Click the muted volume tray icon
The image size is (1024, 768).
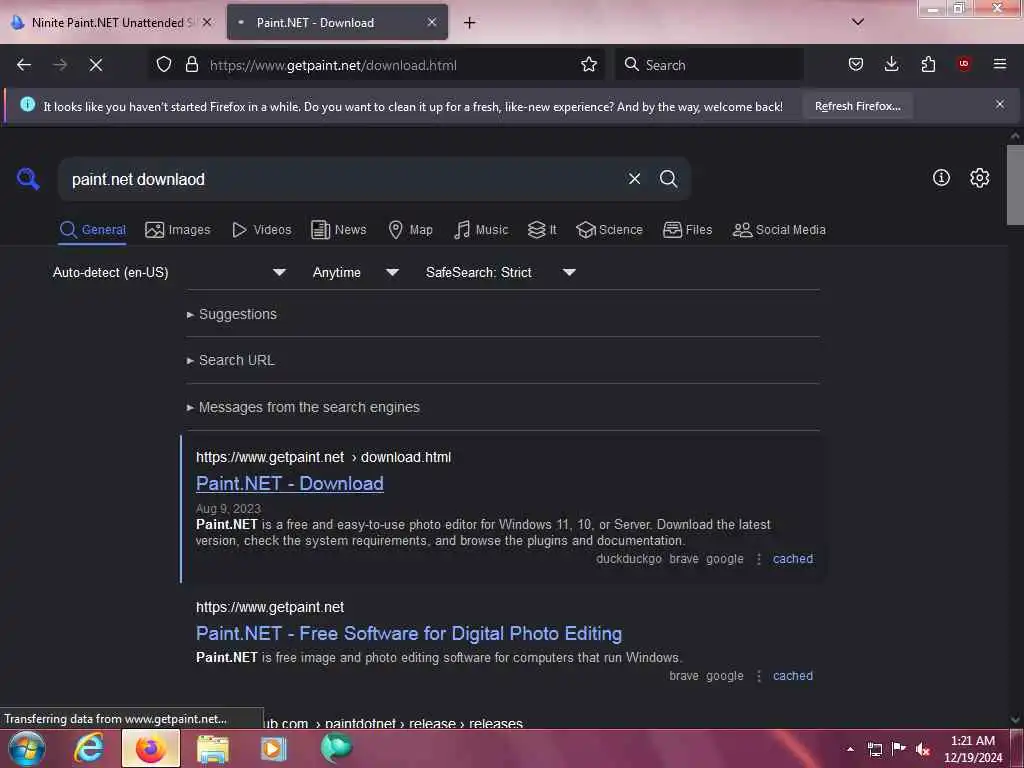click(x=923, y=749)
